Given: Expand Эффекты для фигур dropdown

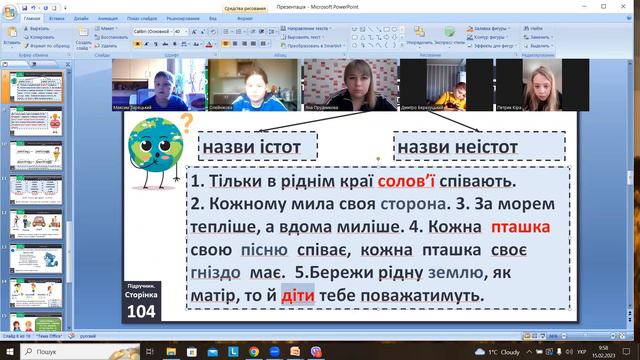Looking at the screenshot, I should click(x=492, y=46).
